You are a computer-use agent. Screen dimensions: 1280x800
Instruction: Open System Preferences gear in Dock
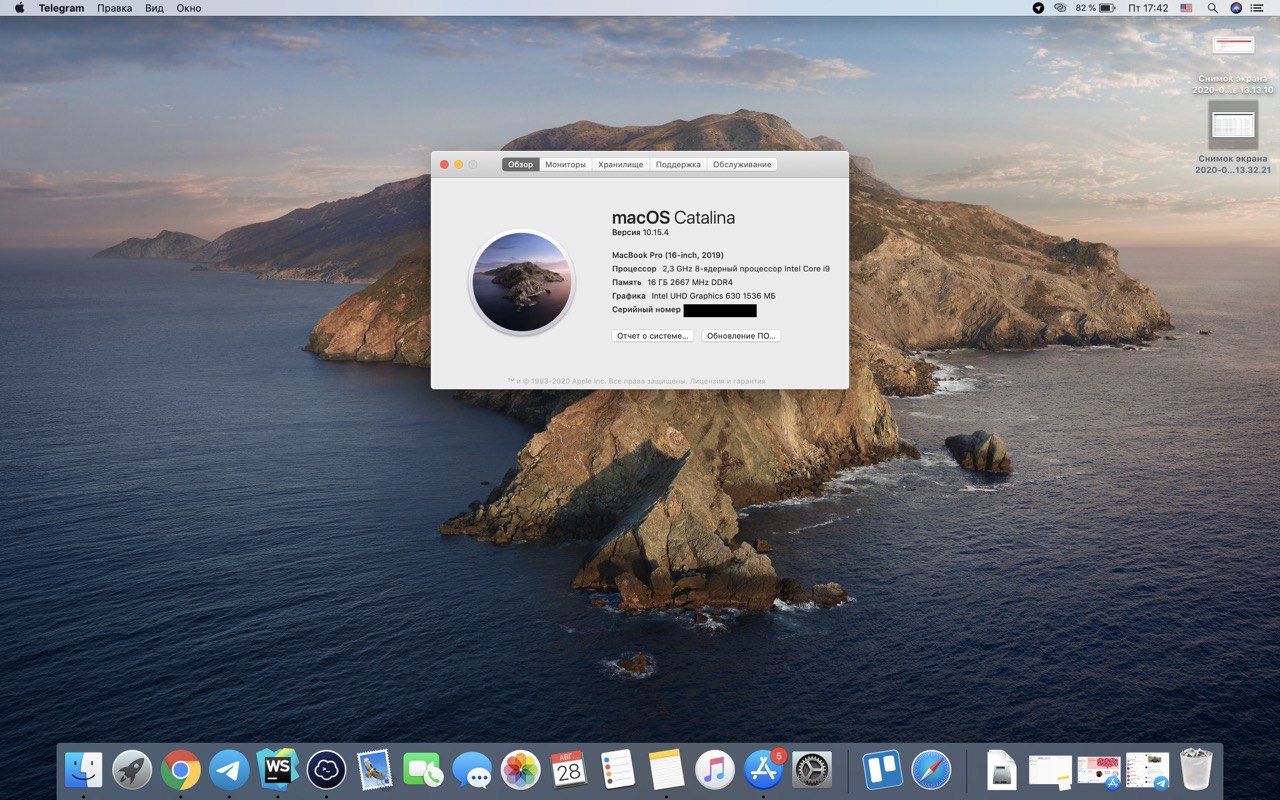812,770
